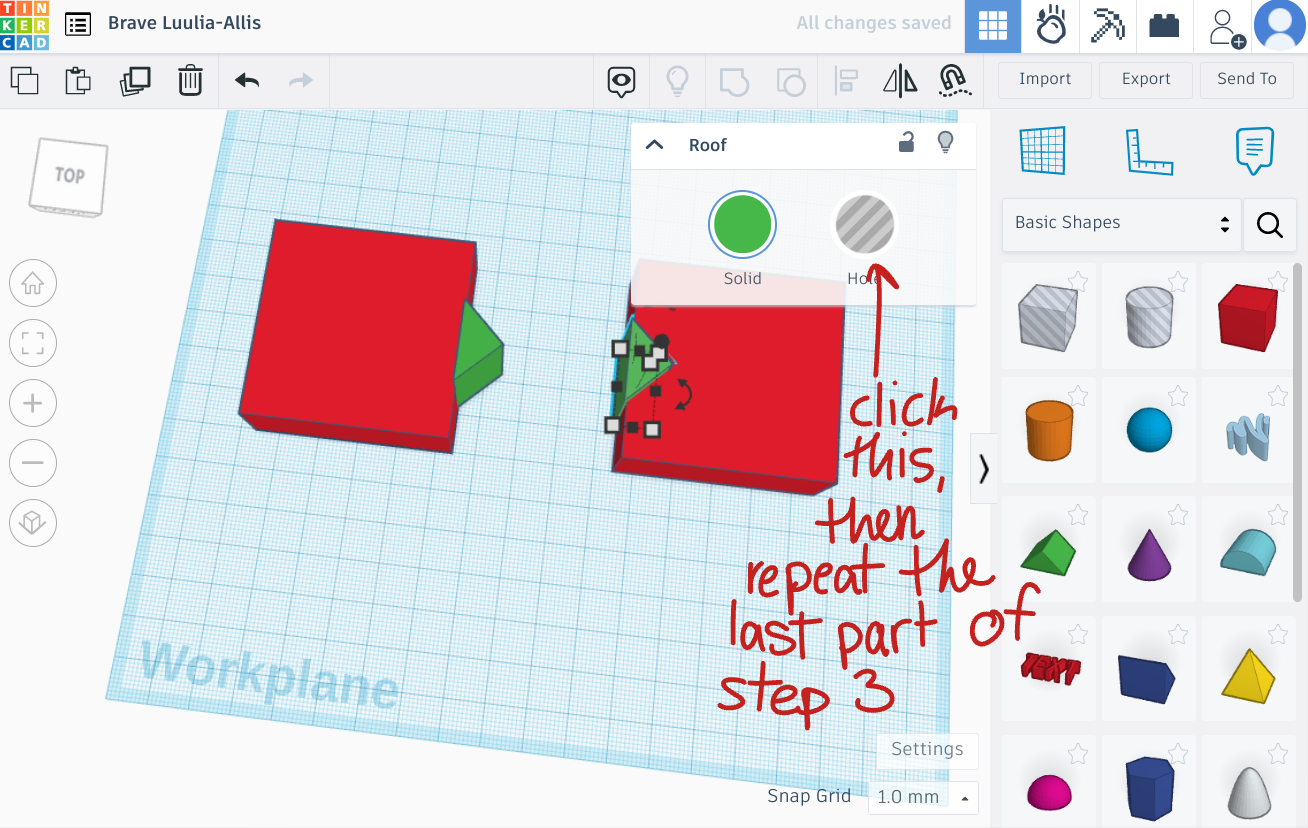Click the Tinkercad logo
This screenshot has width=1308, height=828.
point(22,26)
